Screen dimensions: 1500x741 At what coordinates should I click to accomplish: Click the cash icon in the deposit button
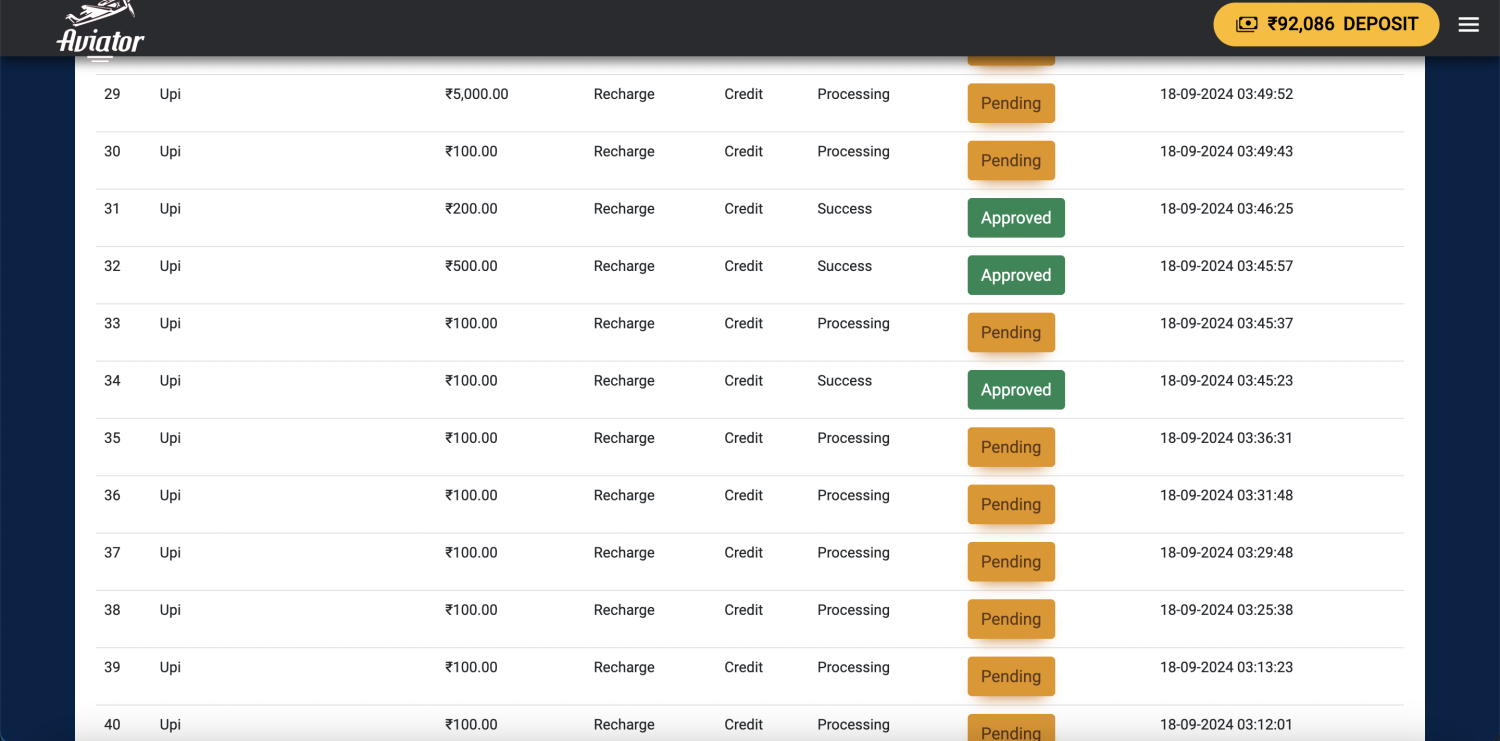[1246, 25]
